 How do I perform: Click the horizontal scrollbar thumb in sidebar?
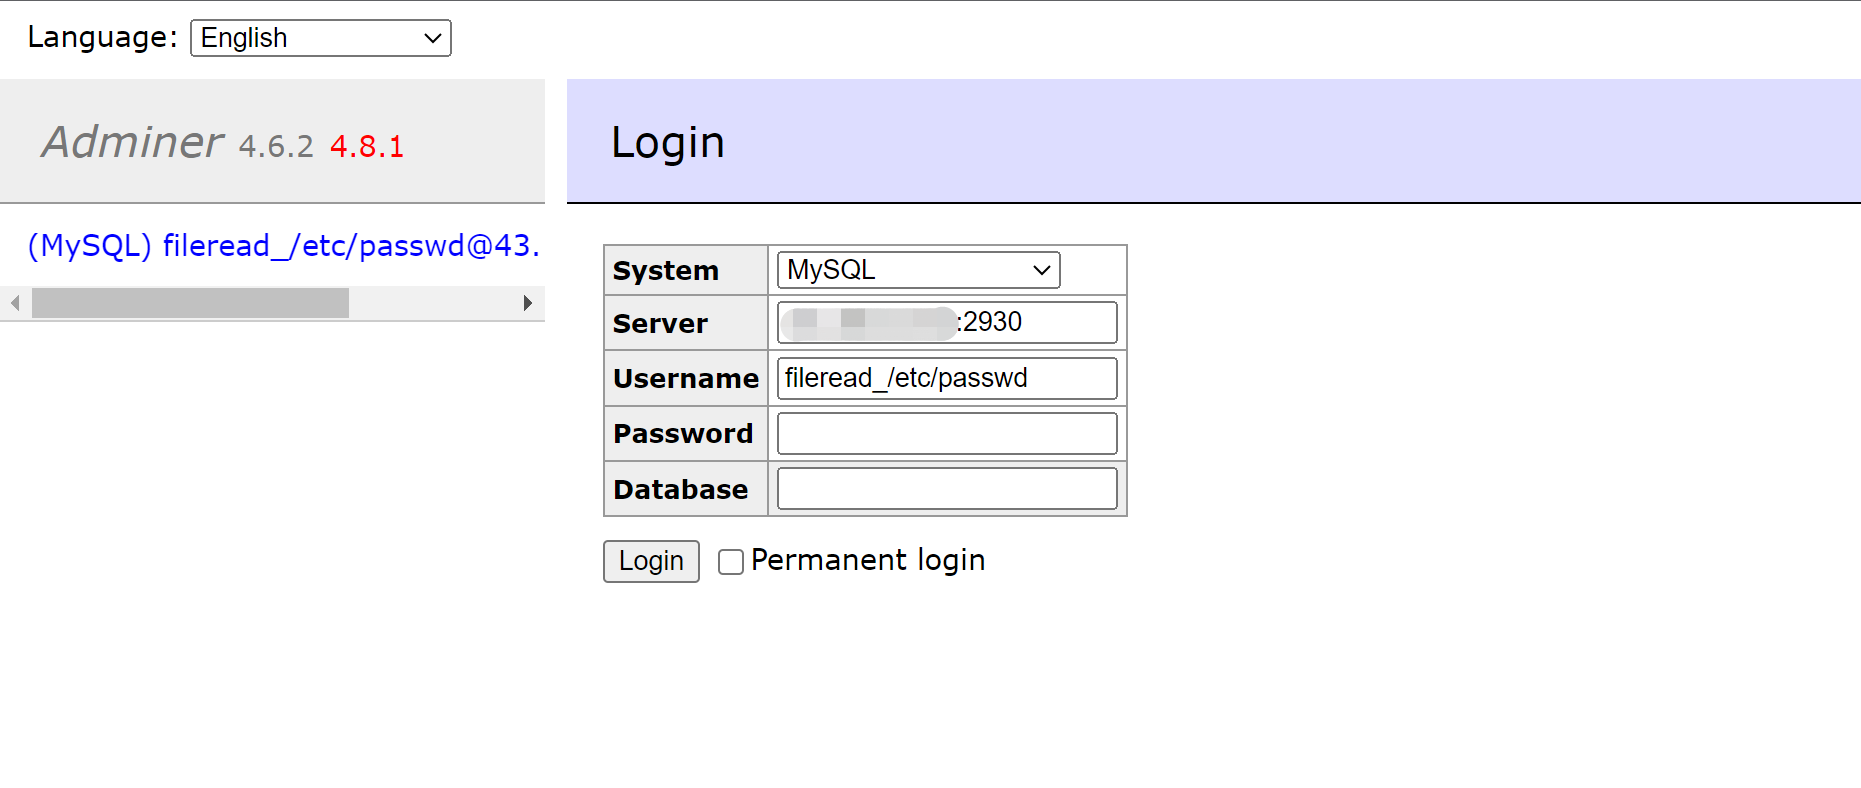pyautogui.click(x=190, y=303)
